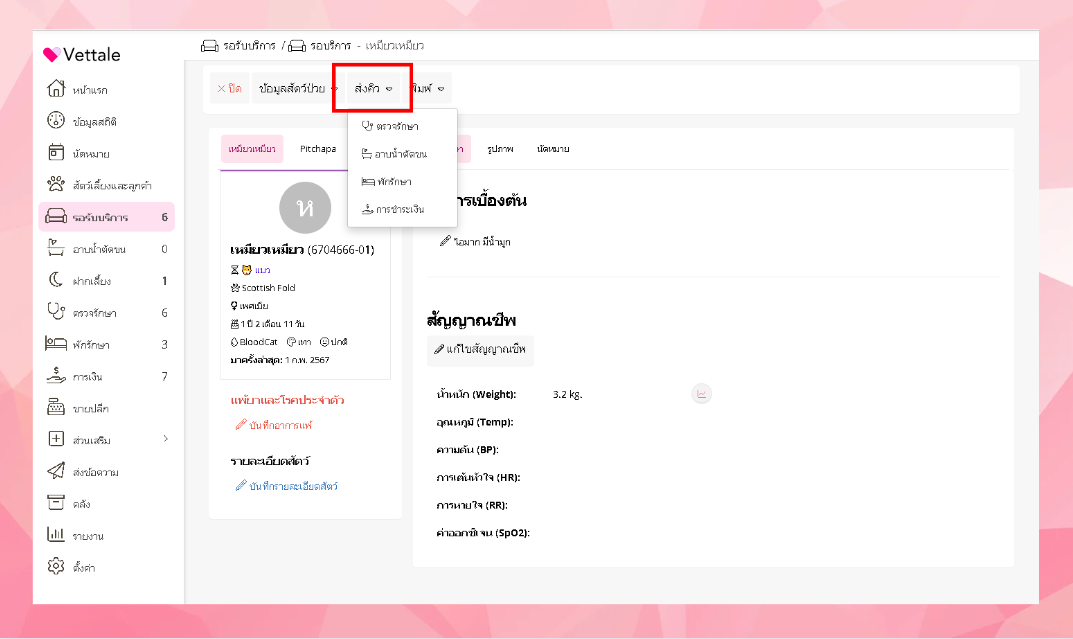
Task: Click the ปกติ status text
Action: click(x=339, y=342)
